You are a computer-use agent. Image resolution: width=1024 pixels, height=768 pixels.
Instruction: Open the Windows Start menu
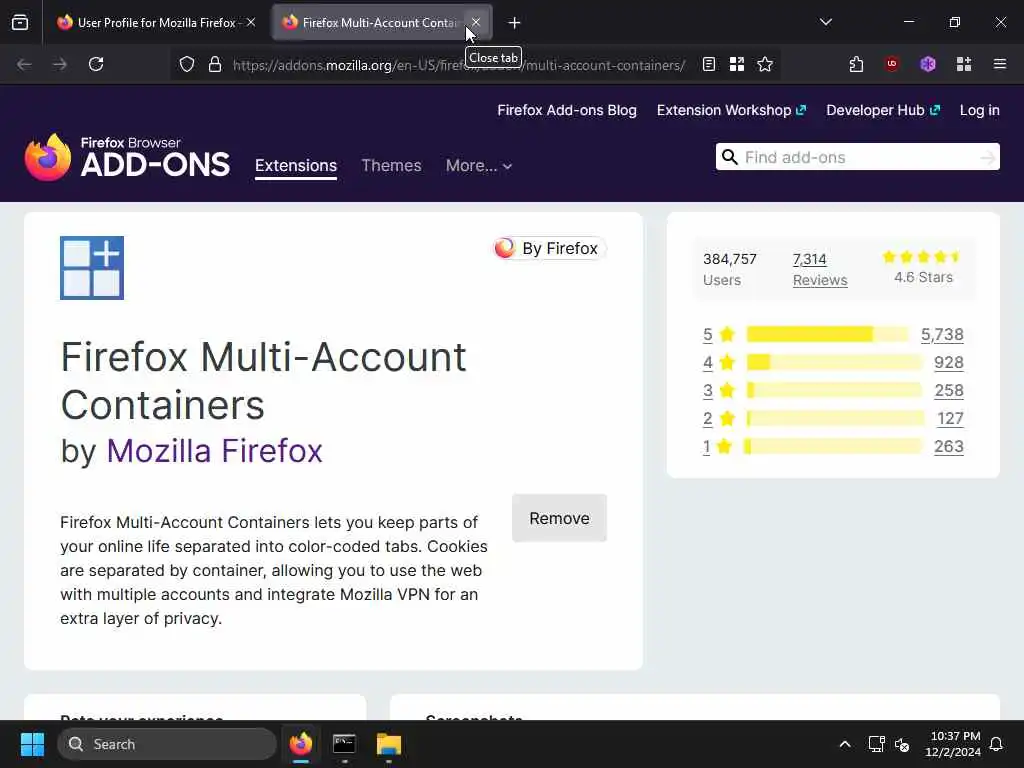[x=32, y=744]
